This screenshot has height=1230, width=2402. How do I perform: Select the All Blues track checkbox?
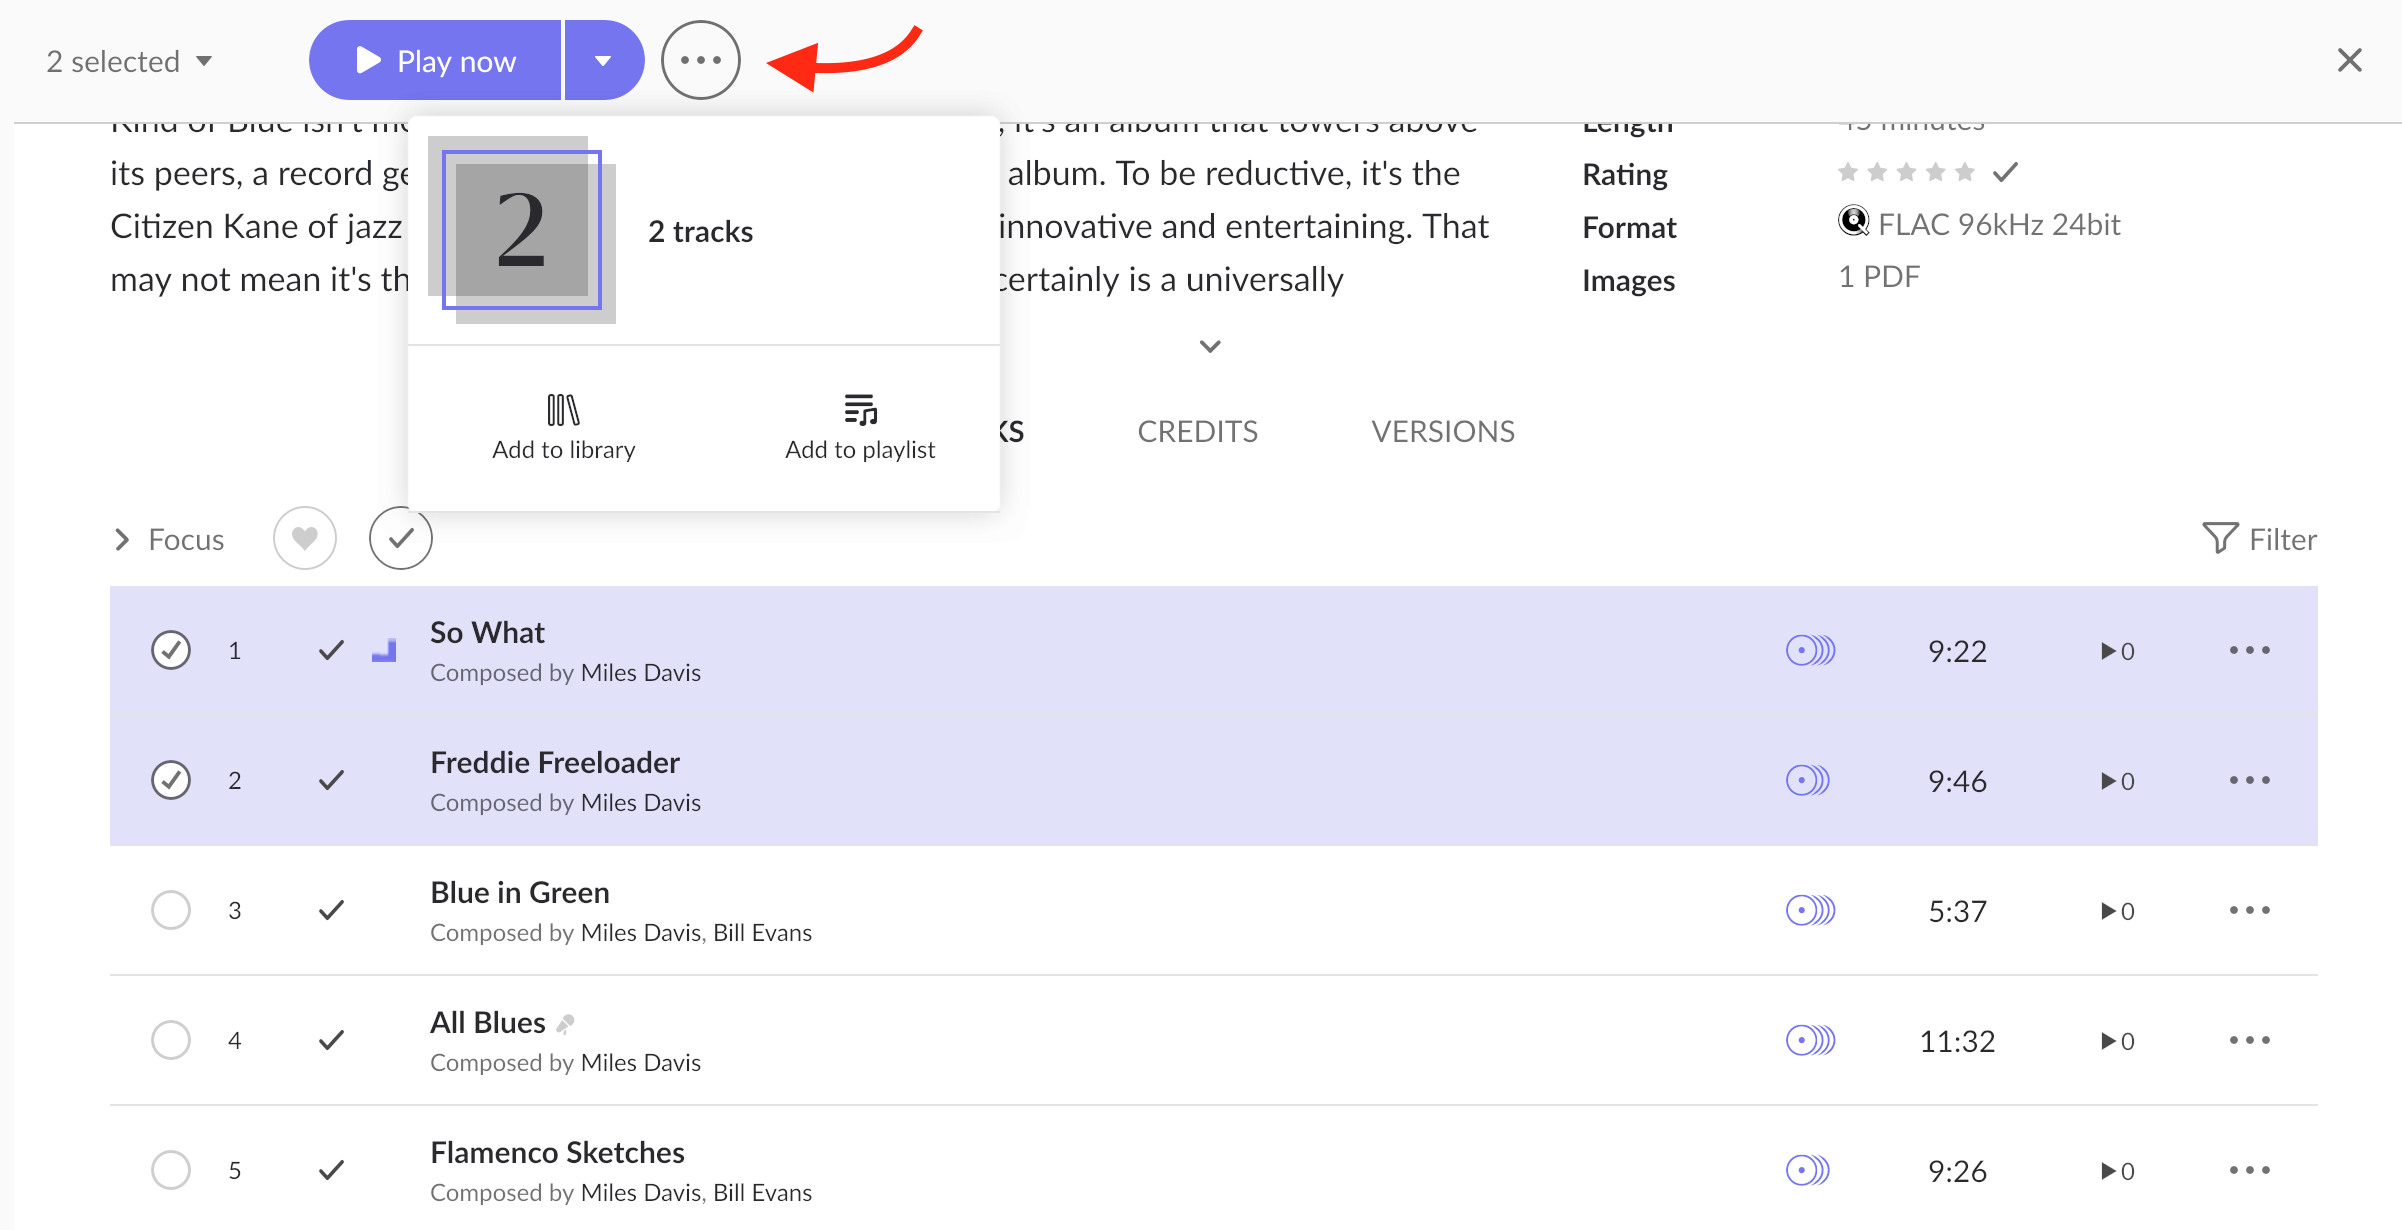click(x=171, y=1040)
